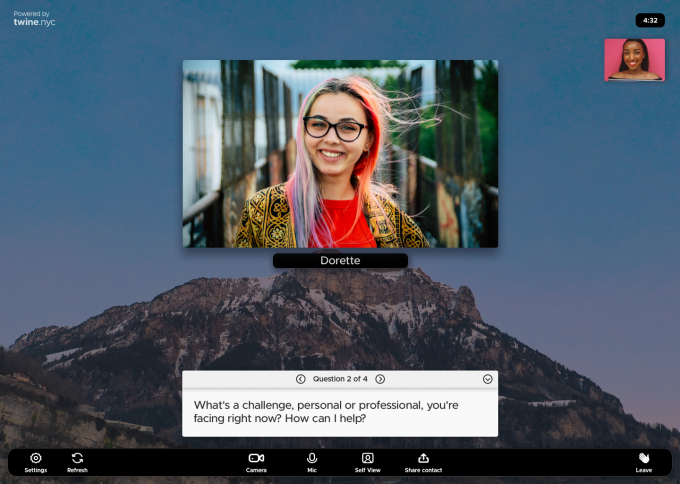680x484 pixels.
Task: Click the Share contact text label
Action: click(423, 470)
